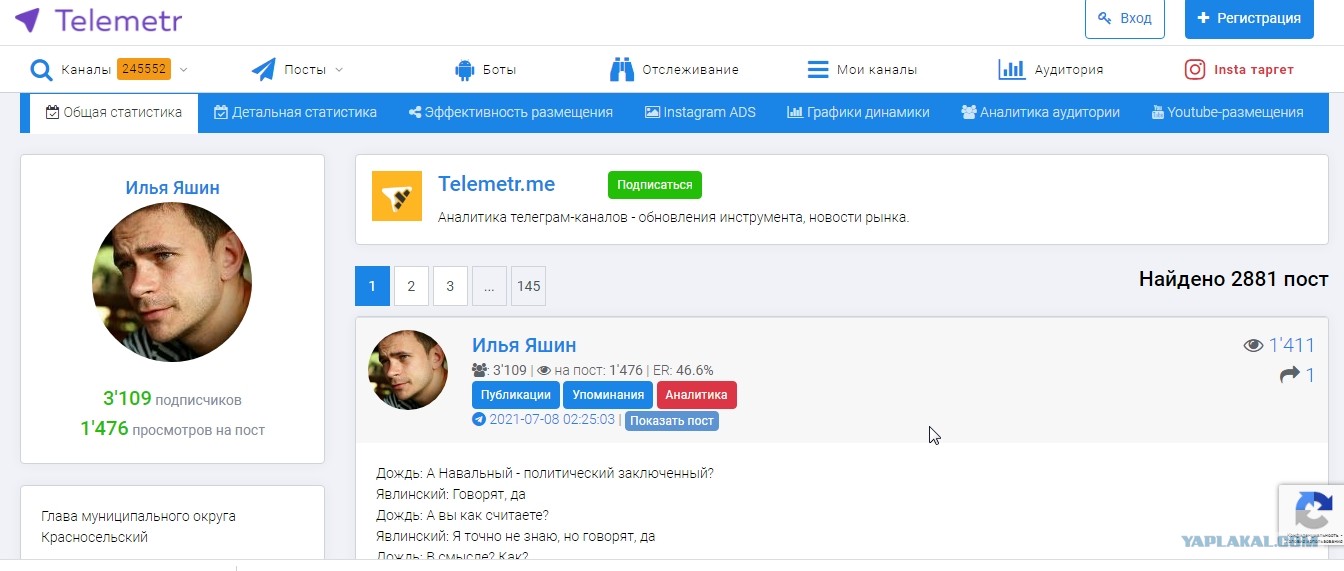Open the sidebar Илья Яшин profile link

pyautogui.click(x=172, y=187)
